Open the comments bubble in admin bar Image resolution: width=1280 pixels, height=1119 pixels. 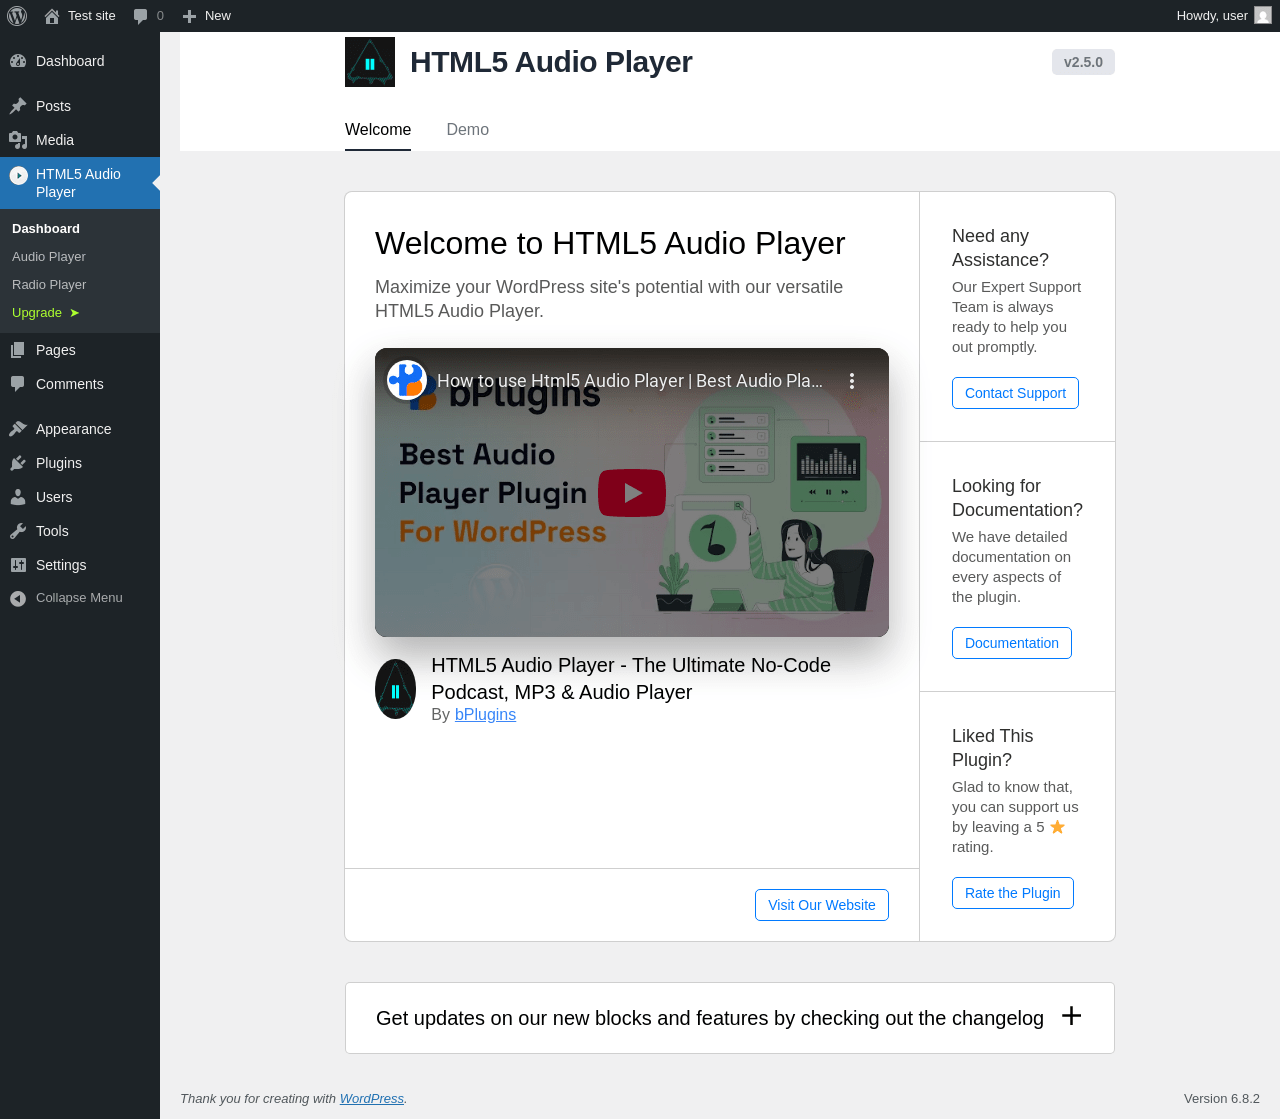coord(141,16)
